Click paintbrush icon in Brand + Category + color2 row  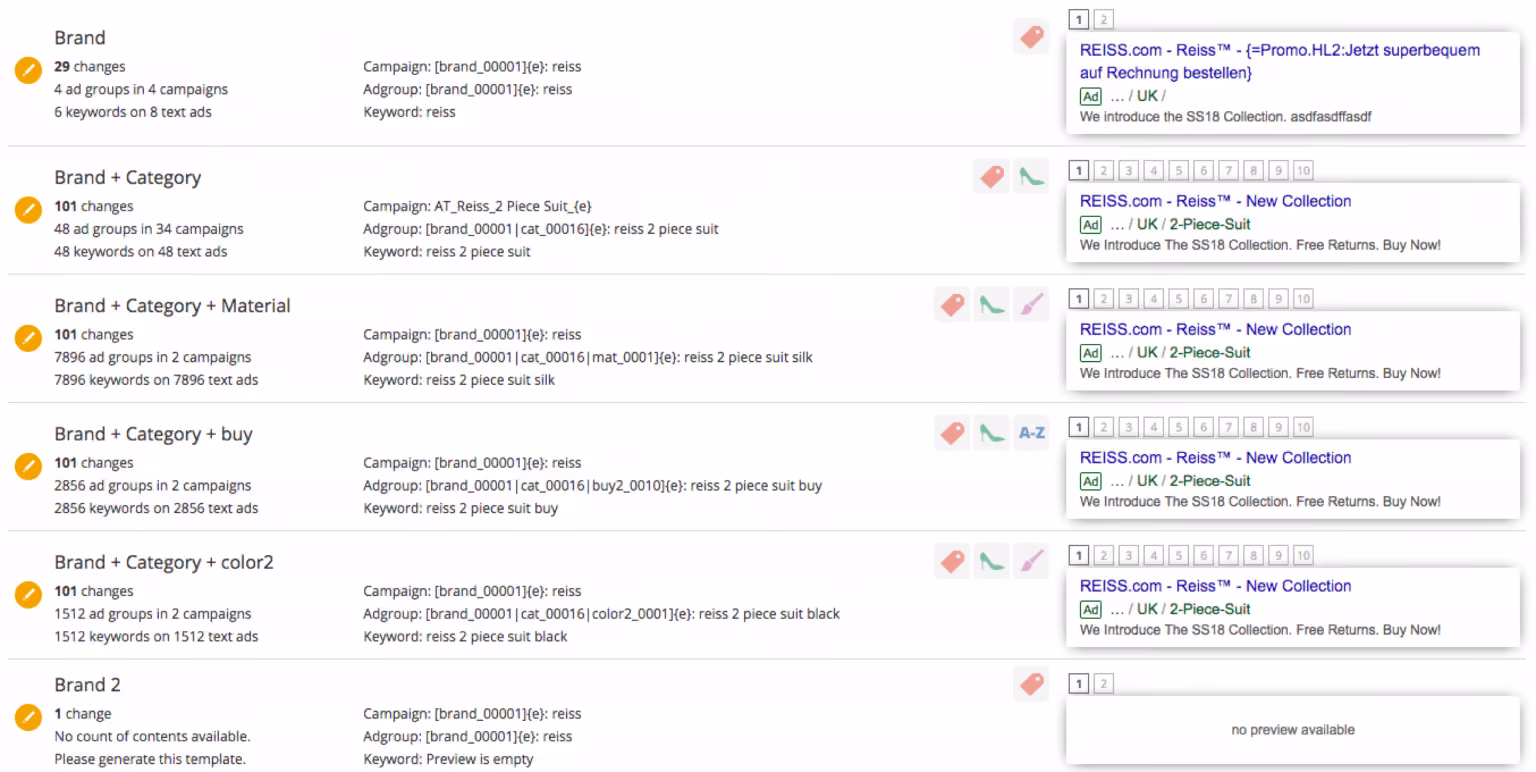pos(1031,561)
